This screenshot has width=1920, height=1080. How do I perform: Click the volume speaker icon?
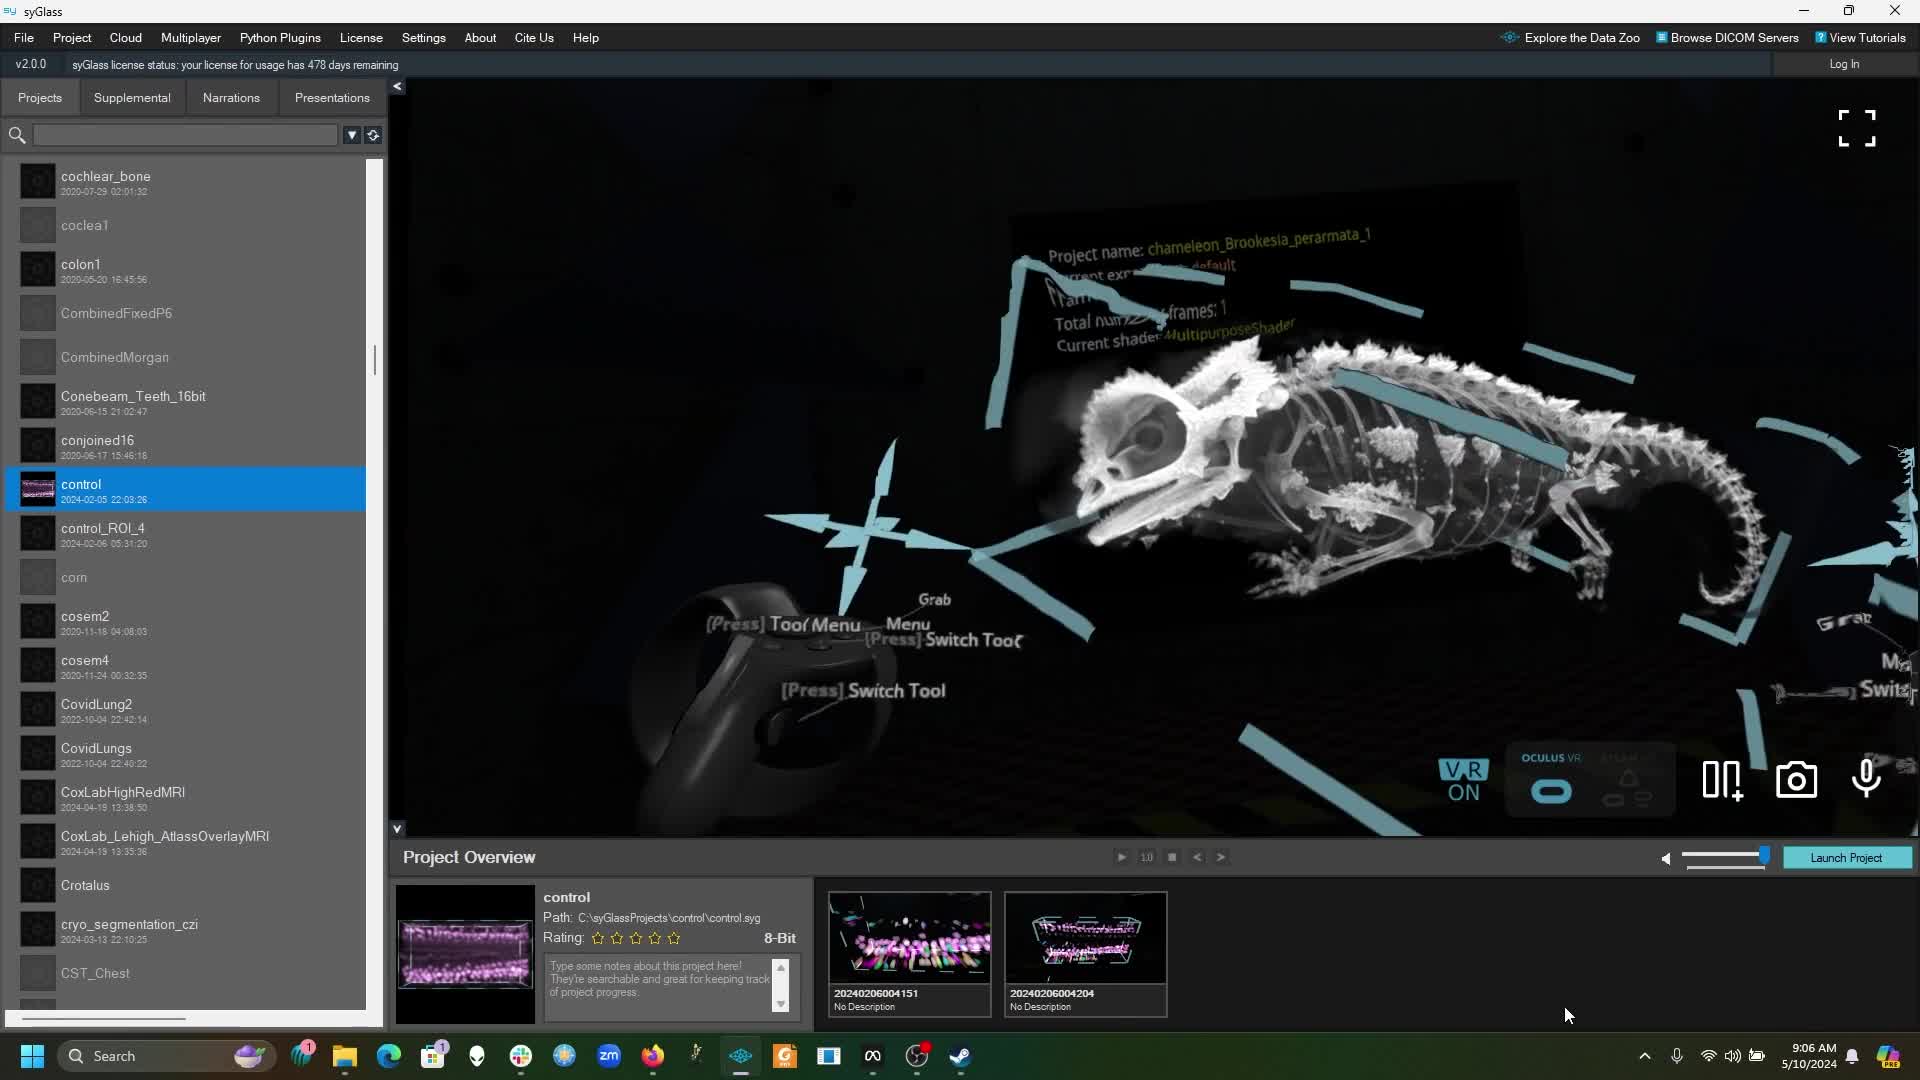pyautogui.click(x=1665, y=858)
